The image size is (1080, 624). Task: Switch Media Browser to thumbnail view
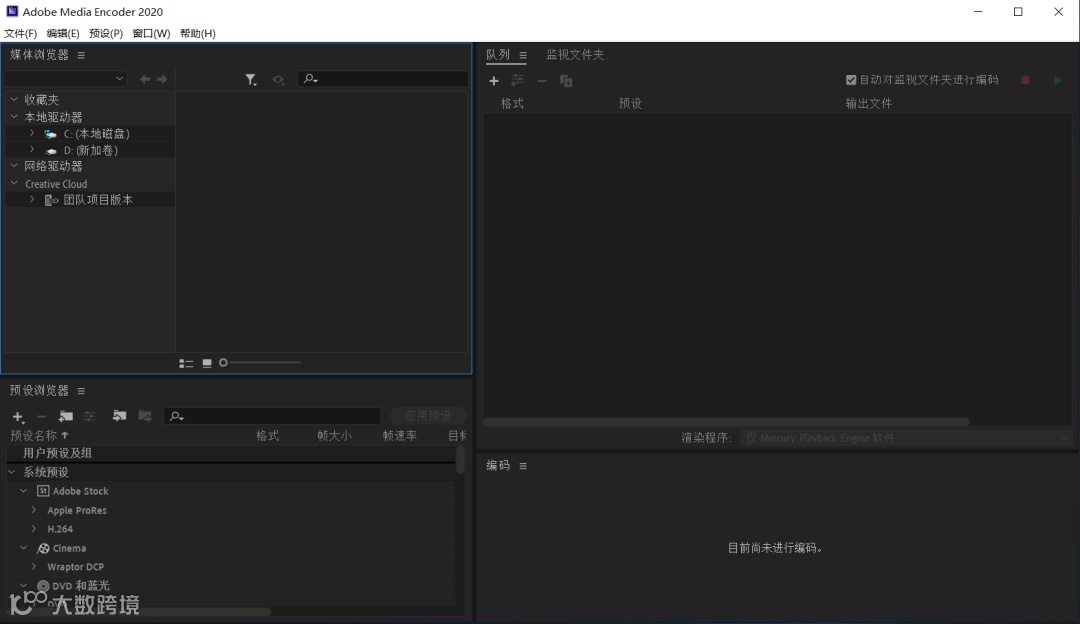click(x=207, y=363)
